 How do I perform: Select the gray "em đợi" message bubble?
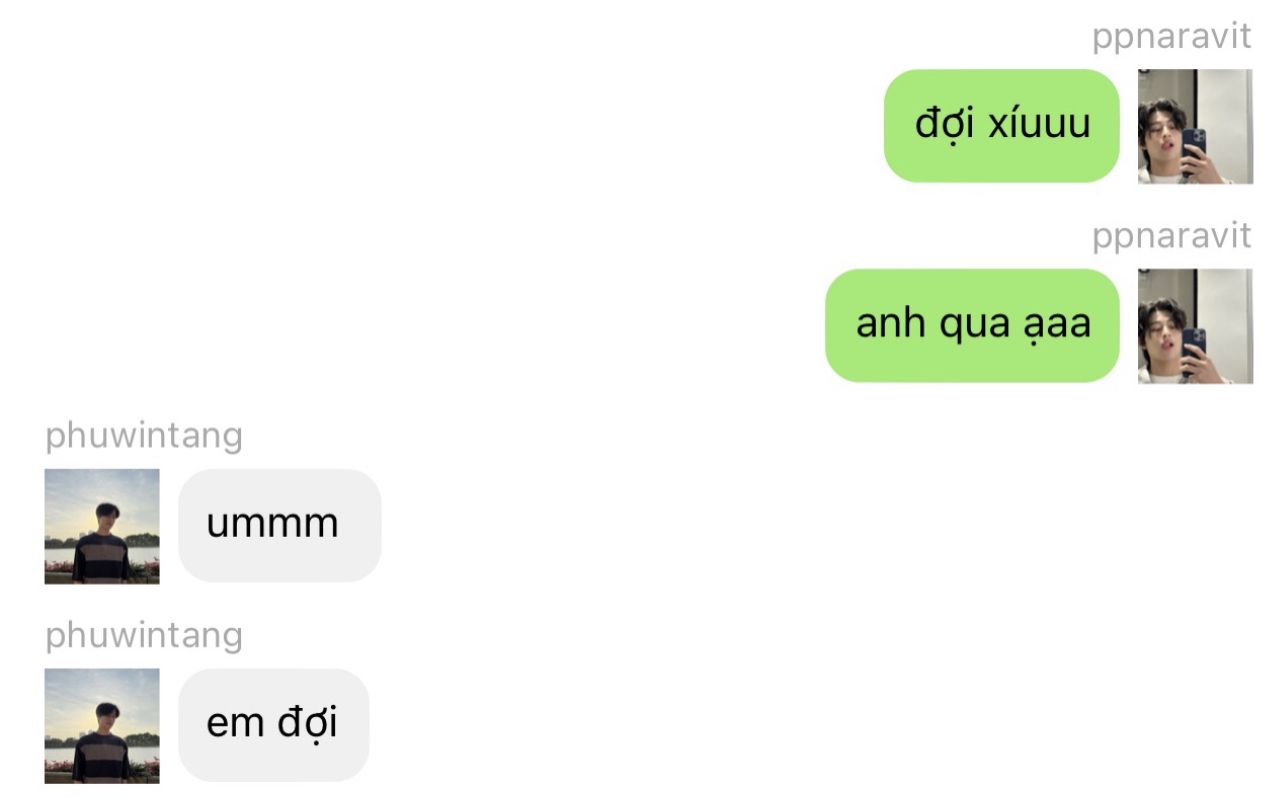click(x=274, y=725)
